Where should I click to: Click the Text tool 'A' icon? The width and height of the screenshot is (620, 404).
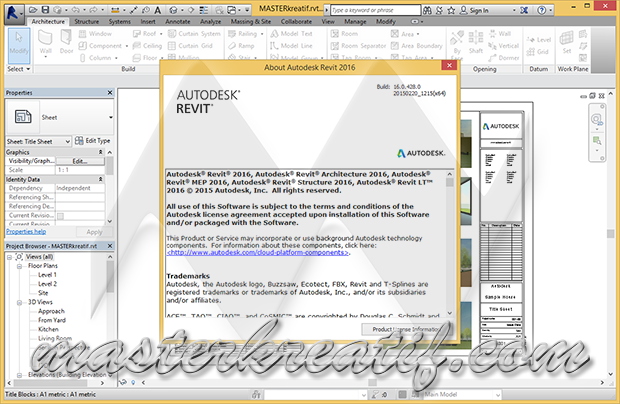pyautogui.click(x=157, y=10)
